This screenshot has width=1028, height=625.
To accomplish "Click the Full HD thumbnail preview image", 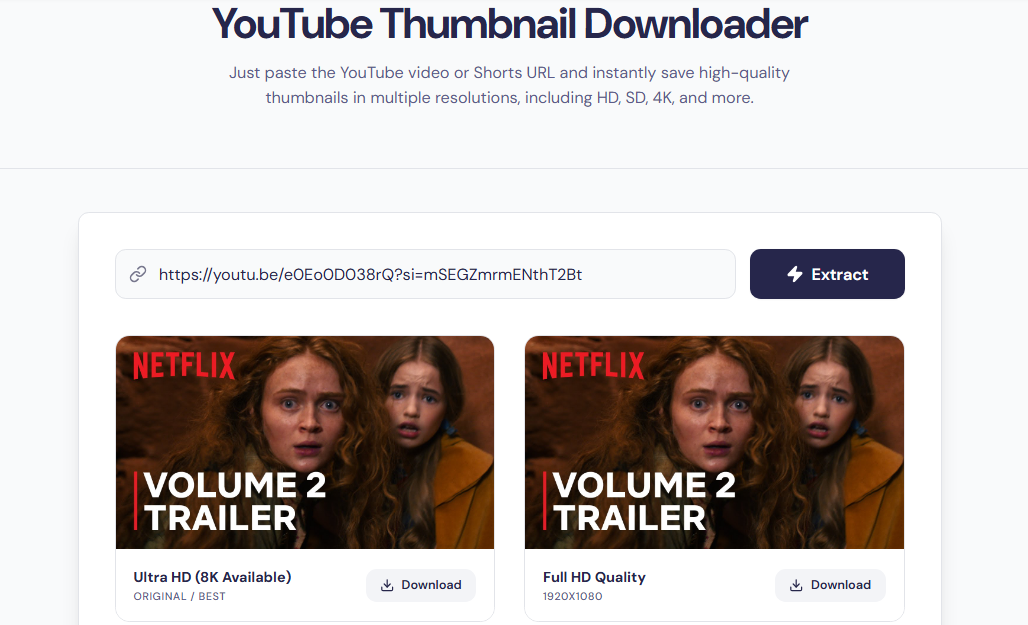I will 714,442.
